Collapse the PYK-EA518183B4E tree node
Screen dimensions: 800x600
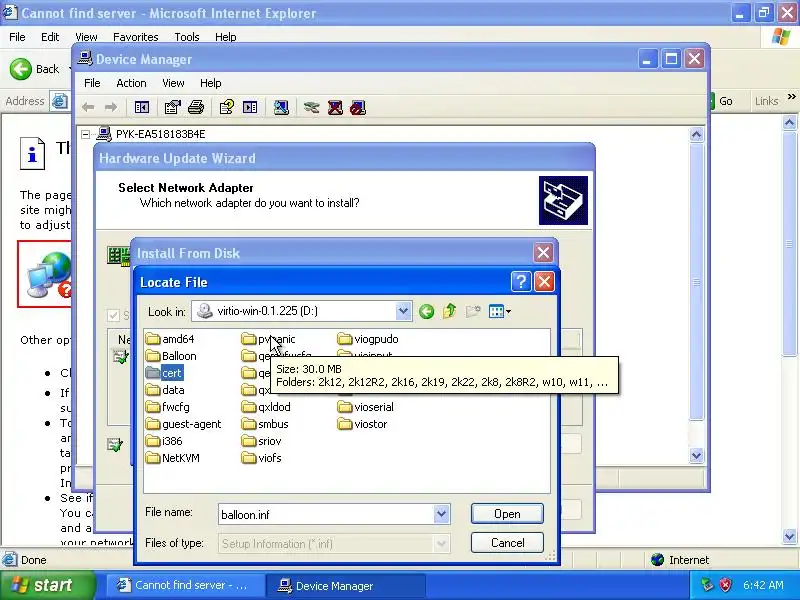click(86, 134)
